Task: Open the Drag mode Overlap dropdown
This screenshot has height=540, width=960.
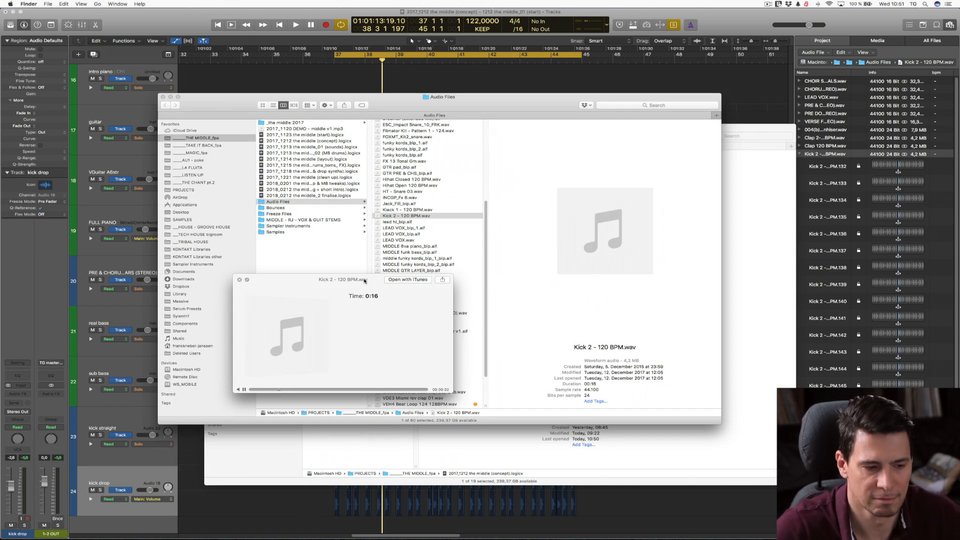Action: (x=669, y=41)
